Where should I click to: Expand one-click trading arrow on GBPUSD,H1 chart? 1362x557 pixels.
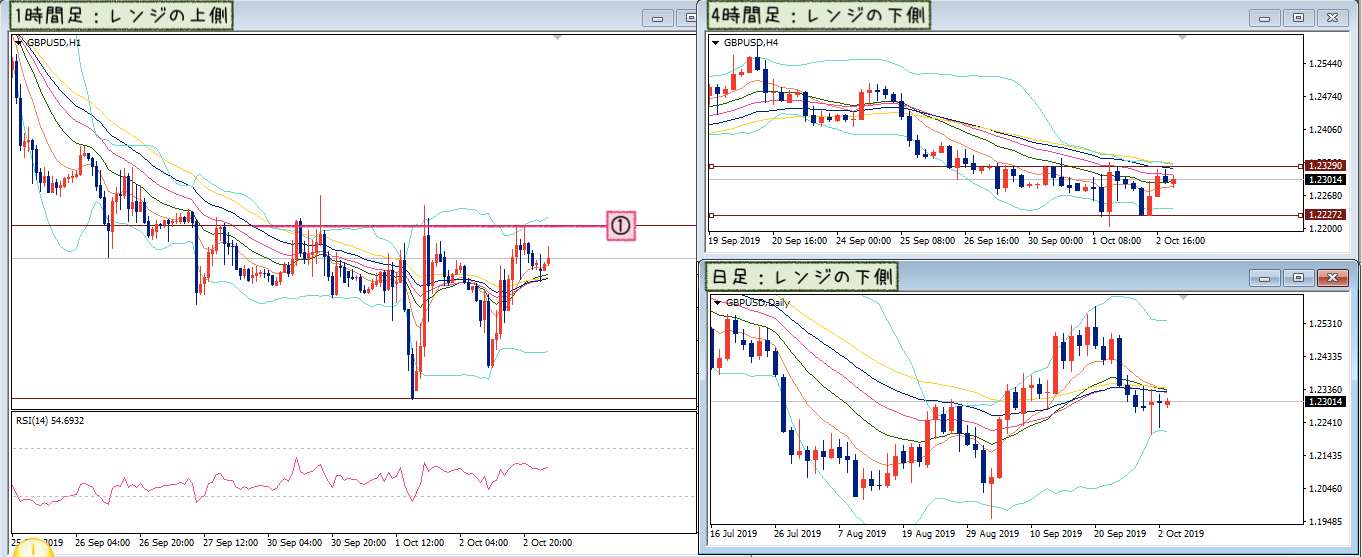[19, 41]
